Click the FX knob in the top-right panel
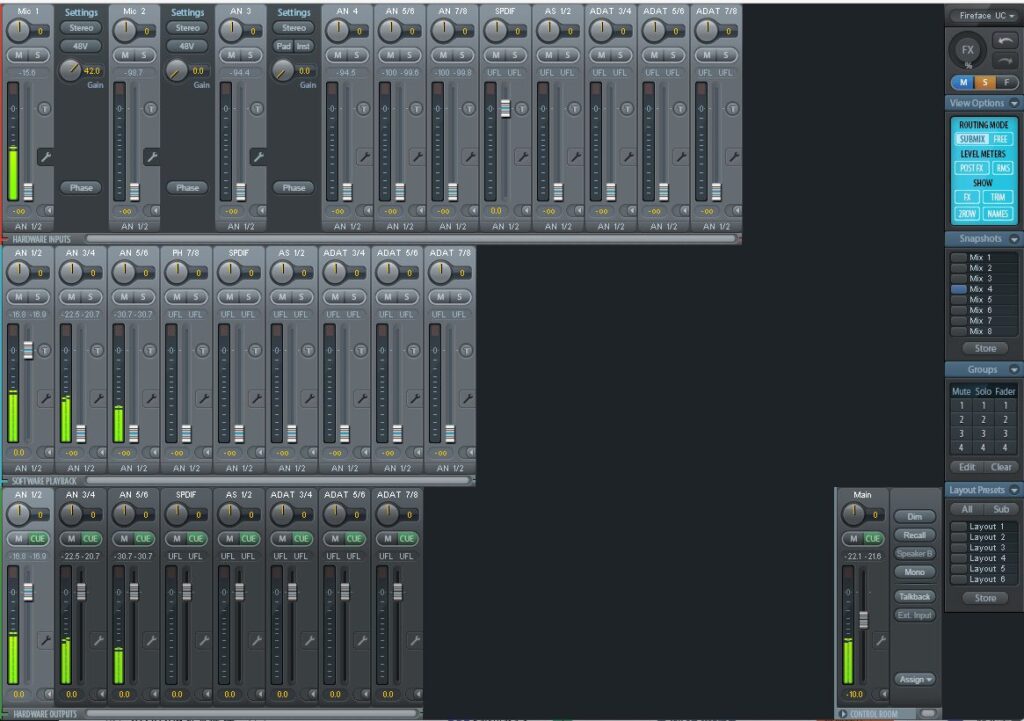Screen dimensions: 1024x721 pos(967,50)
